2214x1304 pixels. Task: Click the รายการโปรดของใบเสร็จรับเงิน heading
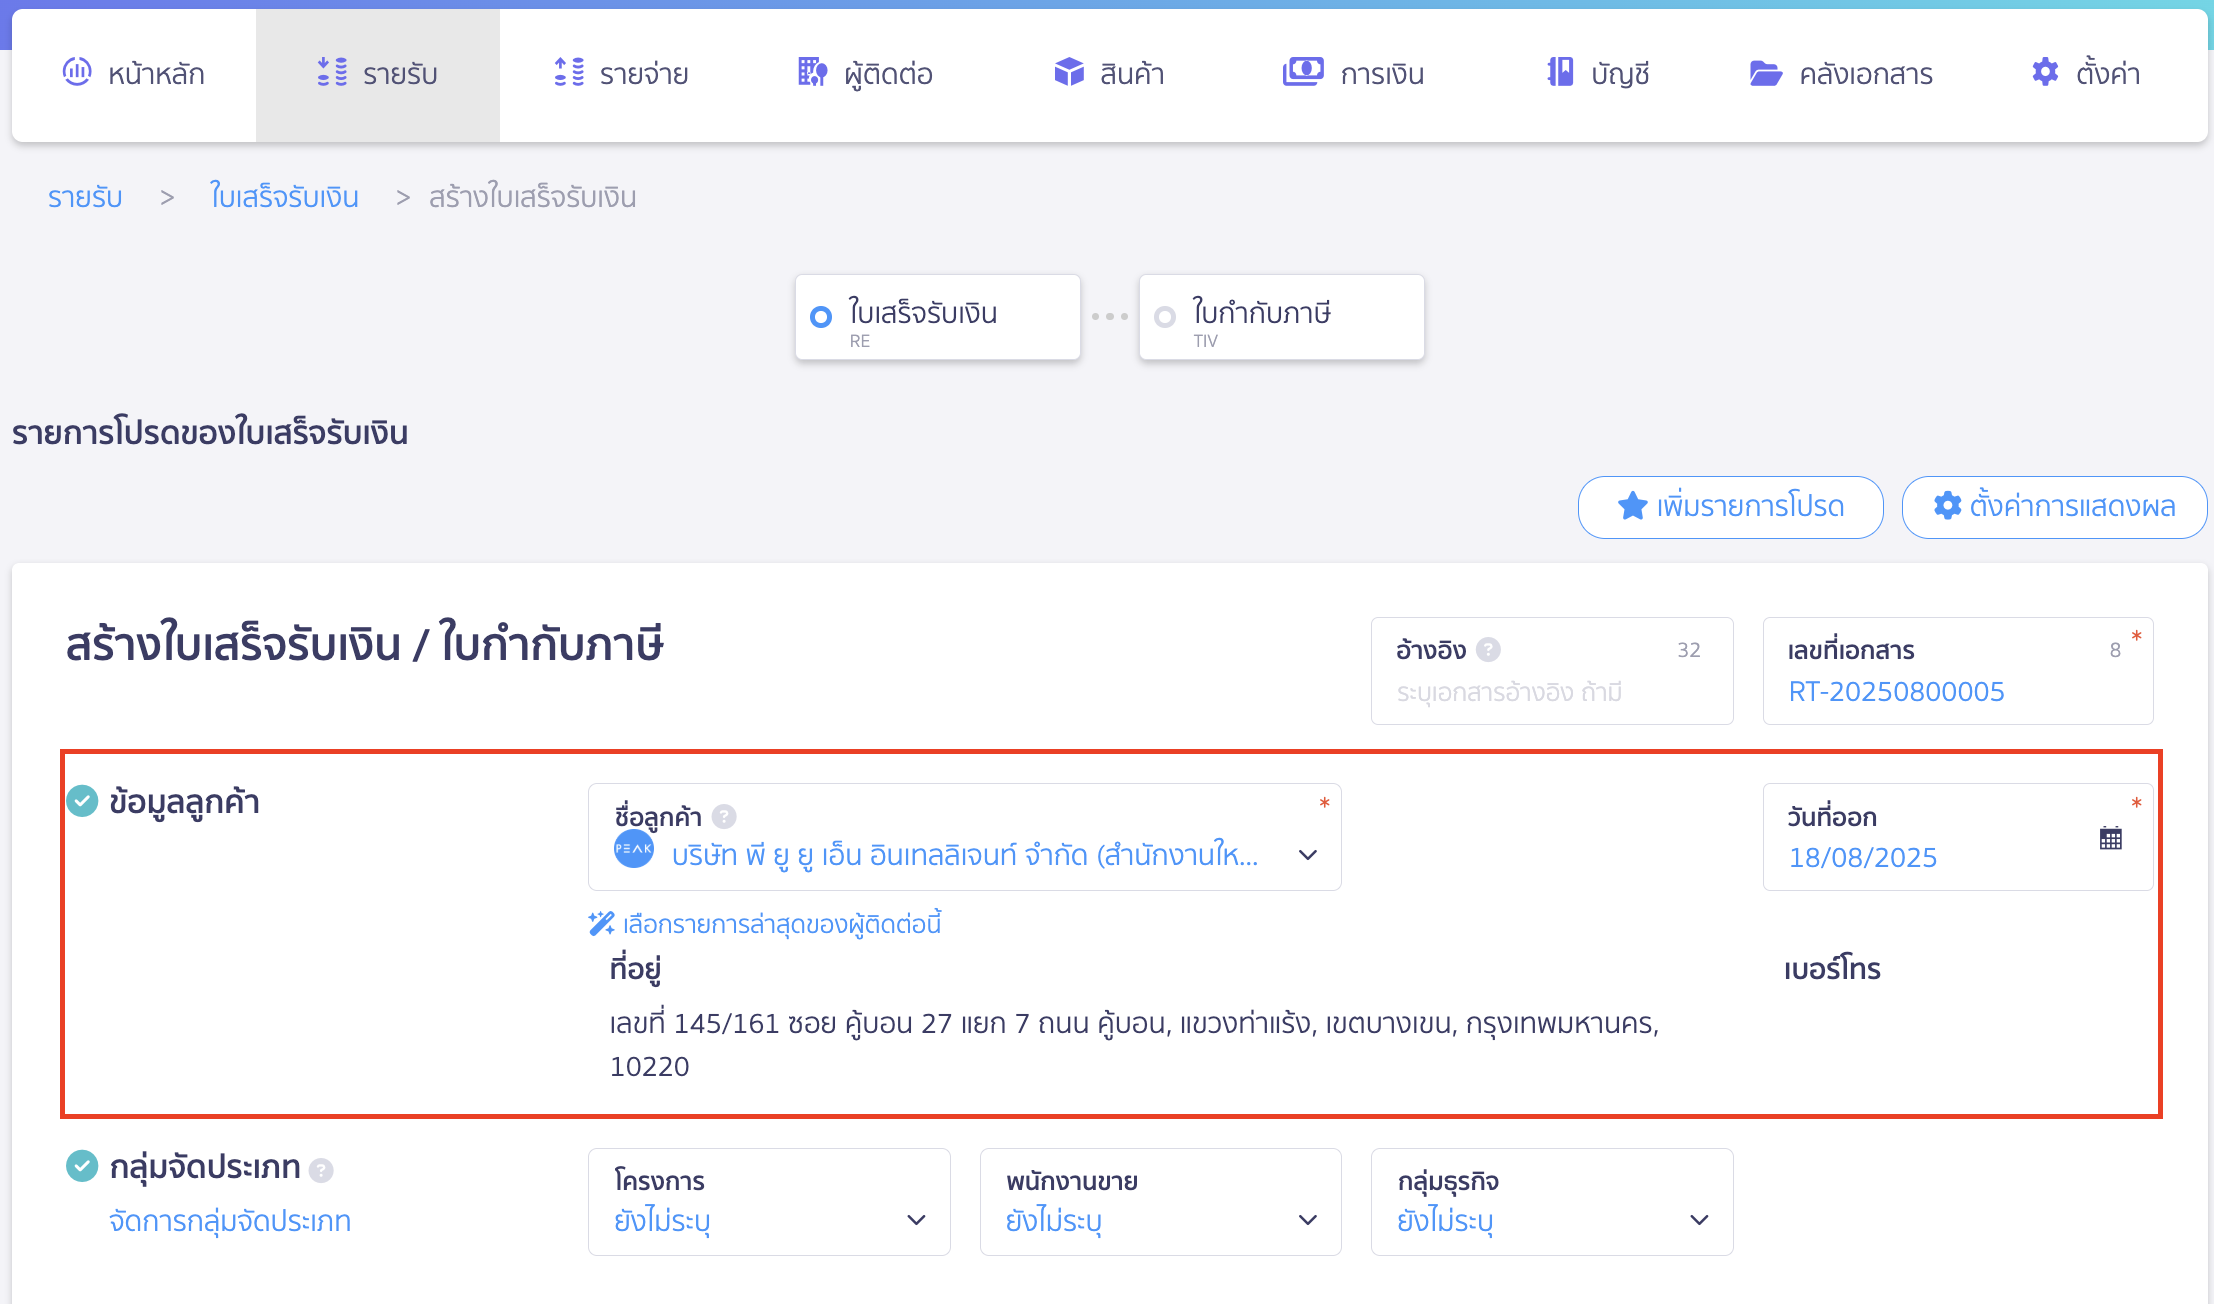coord(210,433)
